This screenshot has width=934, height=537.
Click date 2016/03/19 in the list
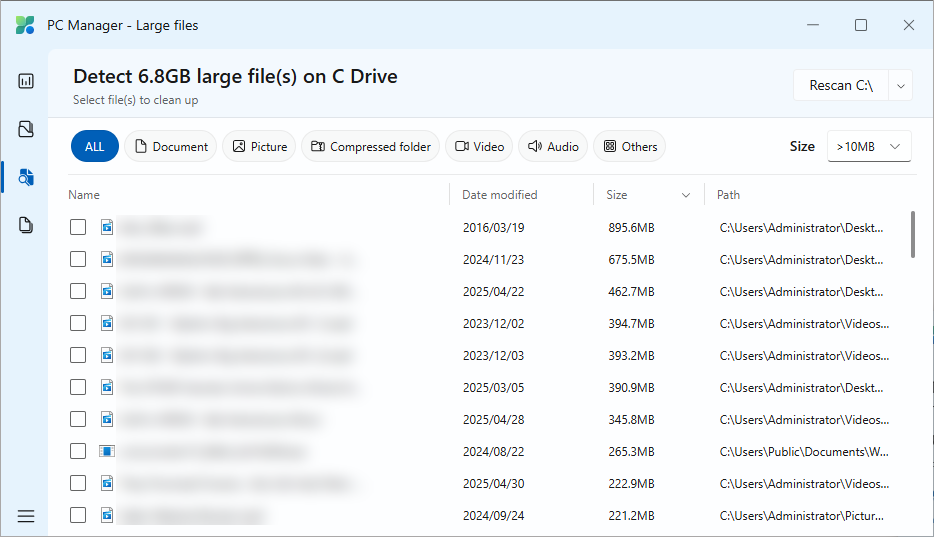click(494, 227)
